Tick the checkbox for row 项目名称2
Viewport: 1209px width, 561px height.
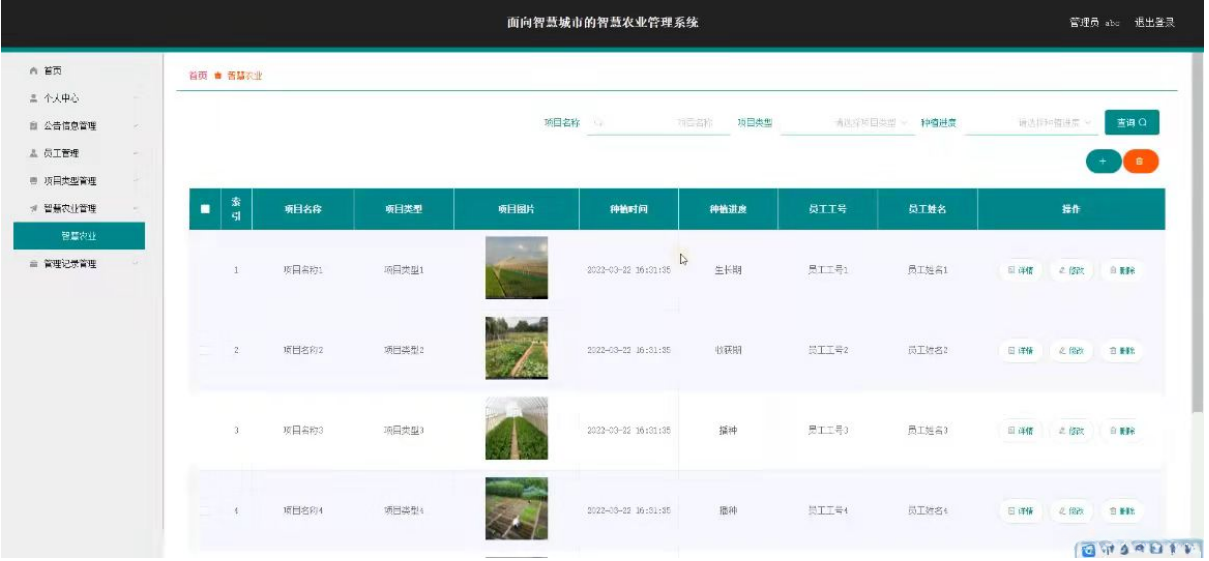206,351
